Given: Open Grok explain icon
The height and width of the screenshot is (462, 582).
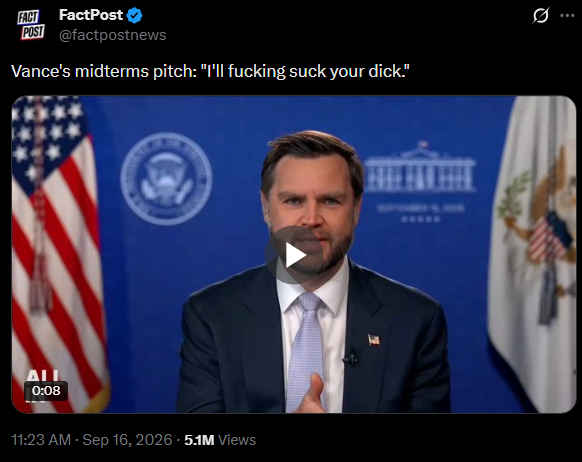Looking at the screenshot, I should [x=540, y=16].
